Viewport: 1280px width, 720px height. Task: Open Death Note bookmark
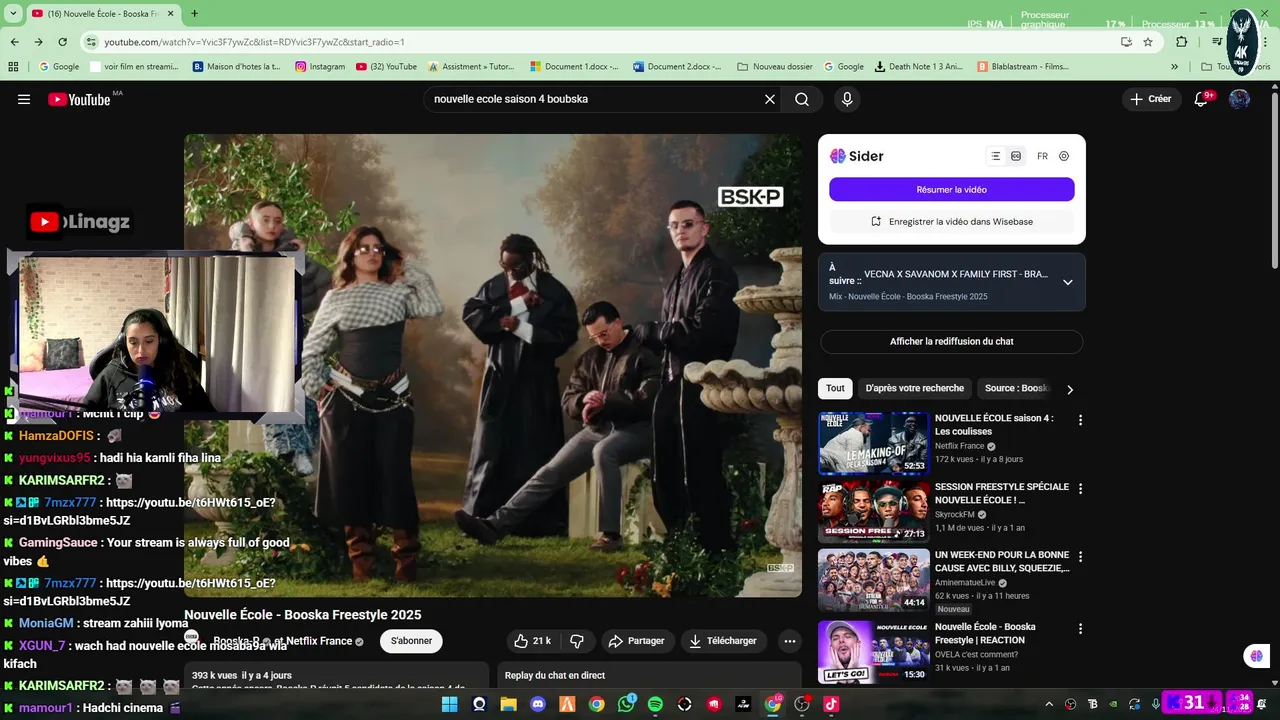(918, 66)
